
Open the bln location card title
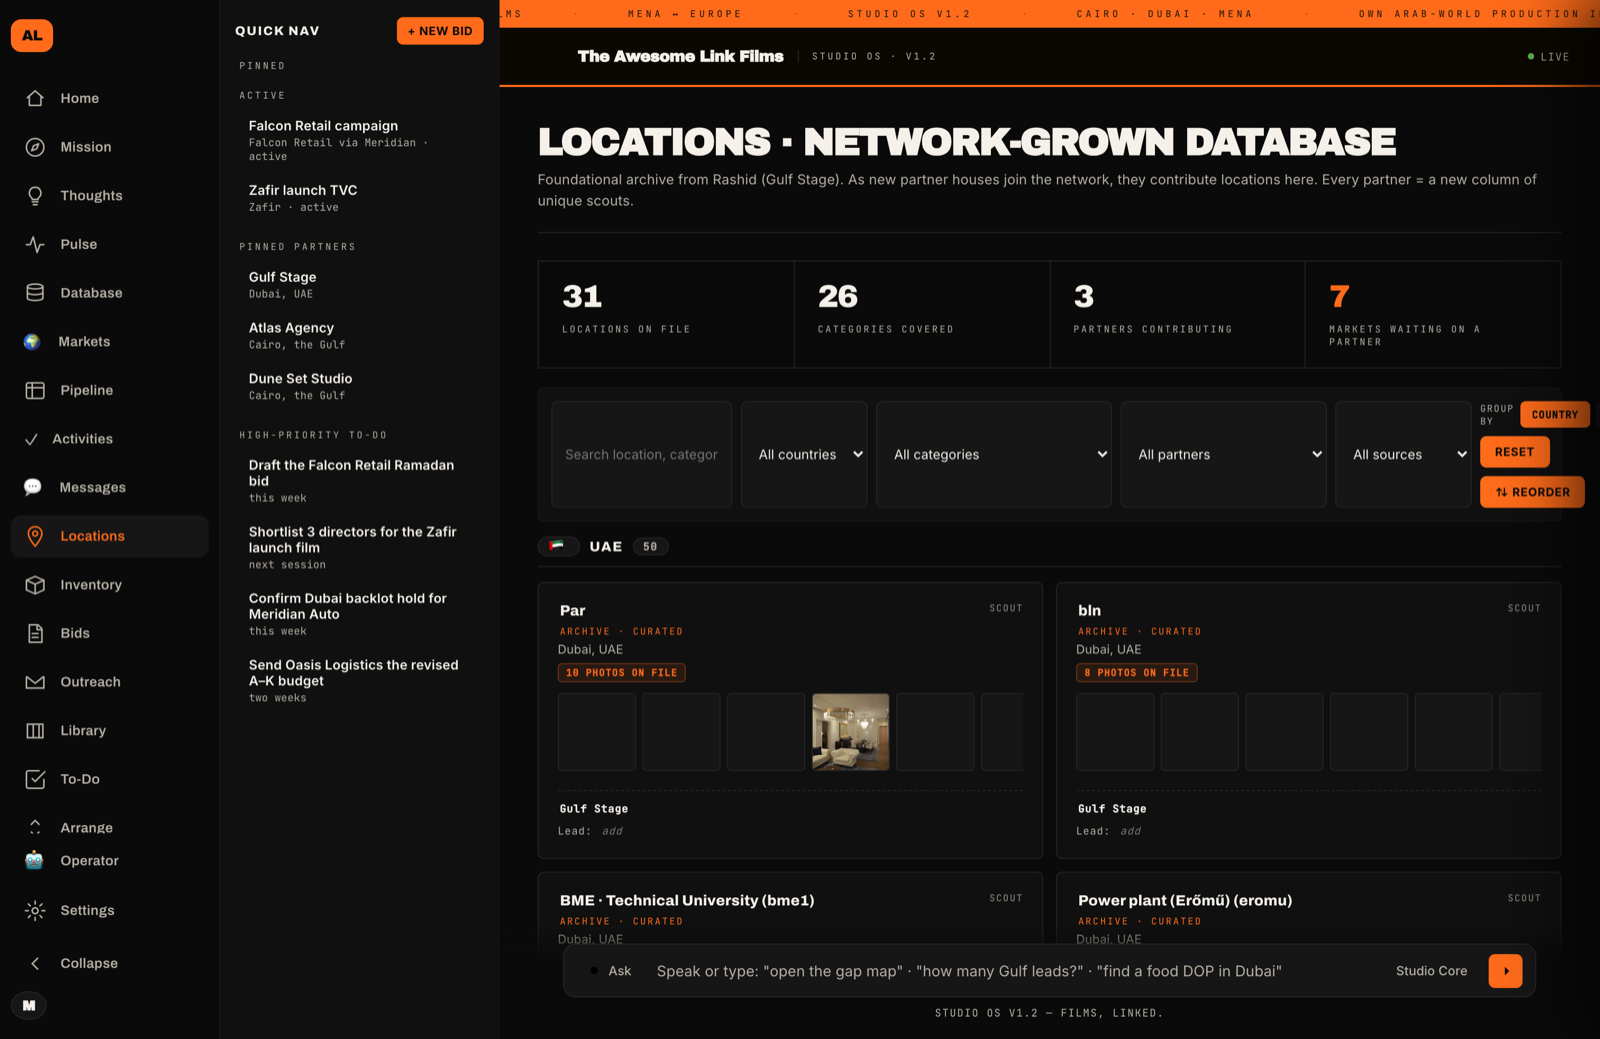1089,610
